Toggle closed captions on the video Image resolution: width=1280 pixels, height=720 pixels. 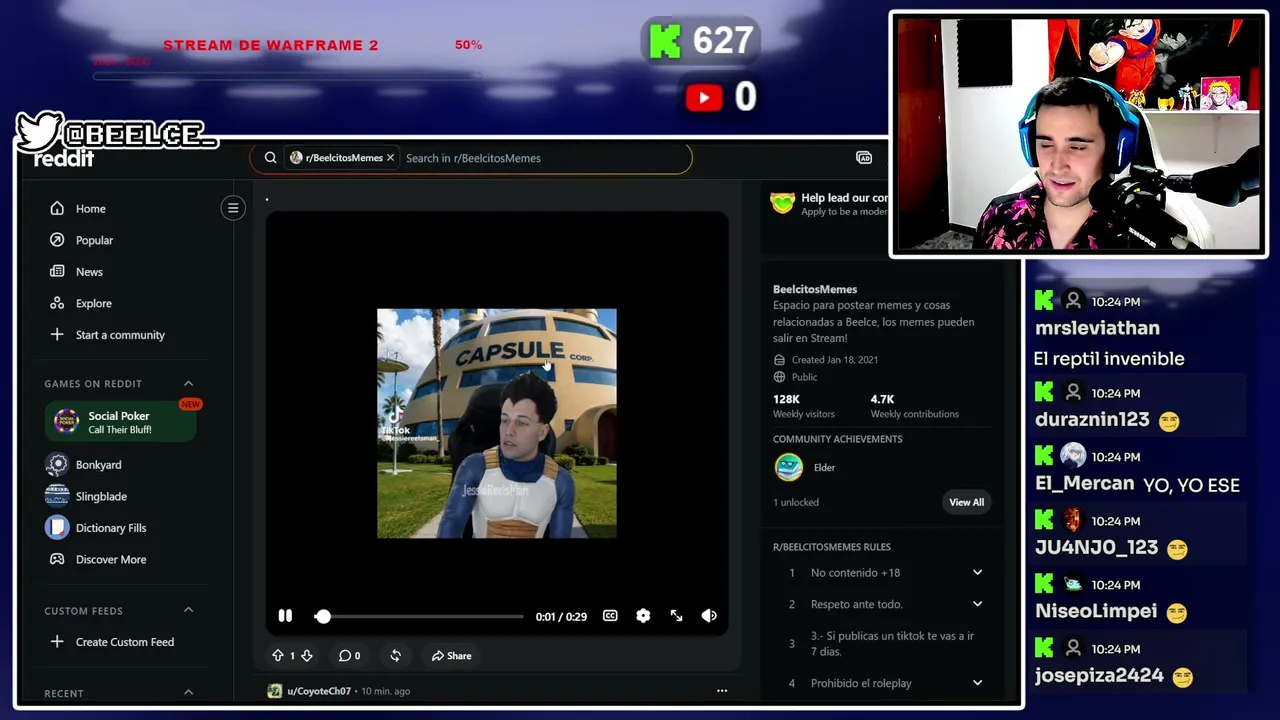610,616
